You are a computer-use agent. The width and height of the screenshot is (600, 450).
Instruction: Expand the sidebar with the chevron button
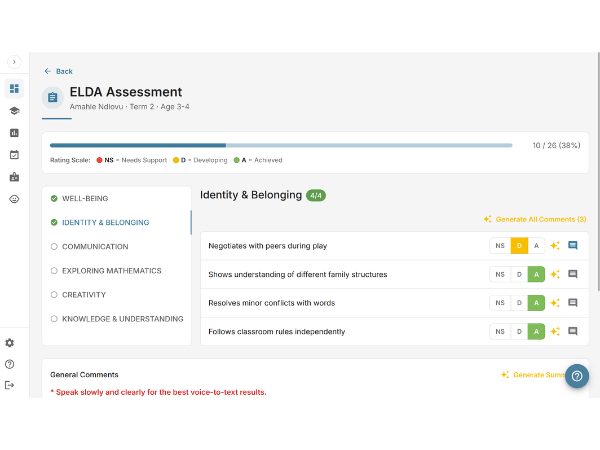[14, 62]
